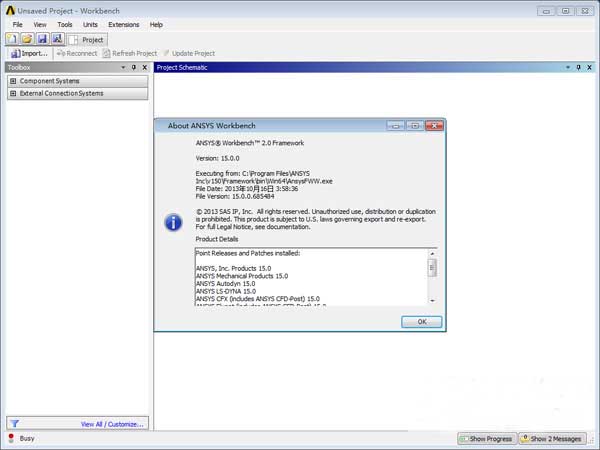
Task: Click the Busy status indicator icon
Action: point(11,438)
